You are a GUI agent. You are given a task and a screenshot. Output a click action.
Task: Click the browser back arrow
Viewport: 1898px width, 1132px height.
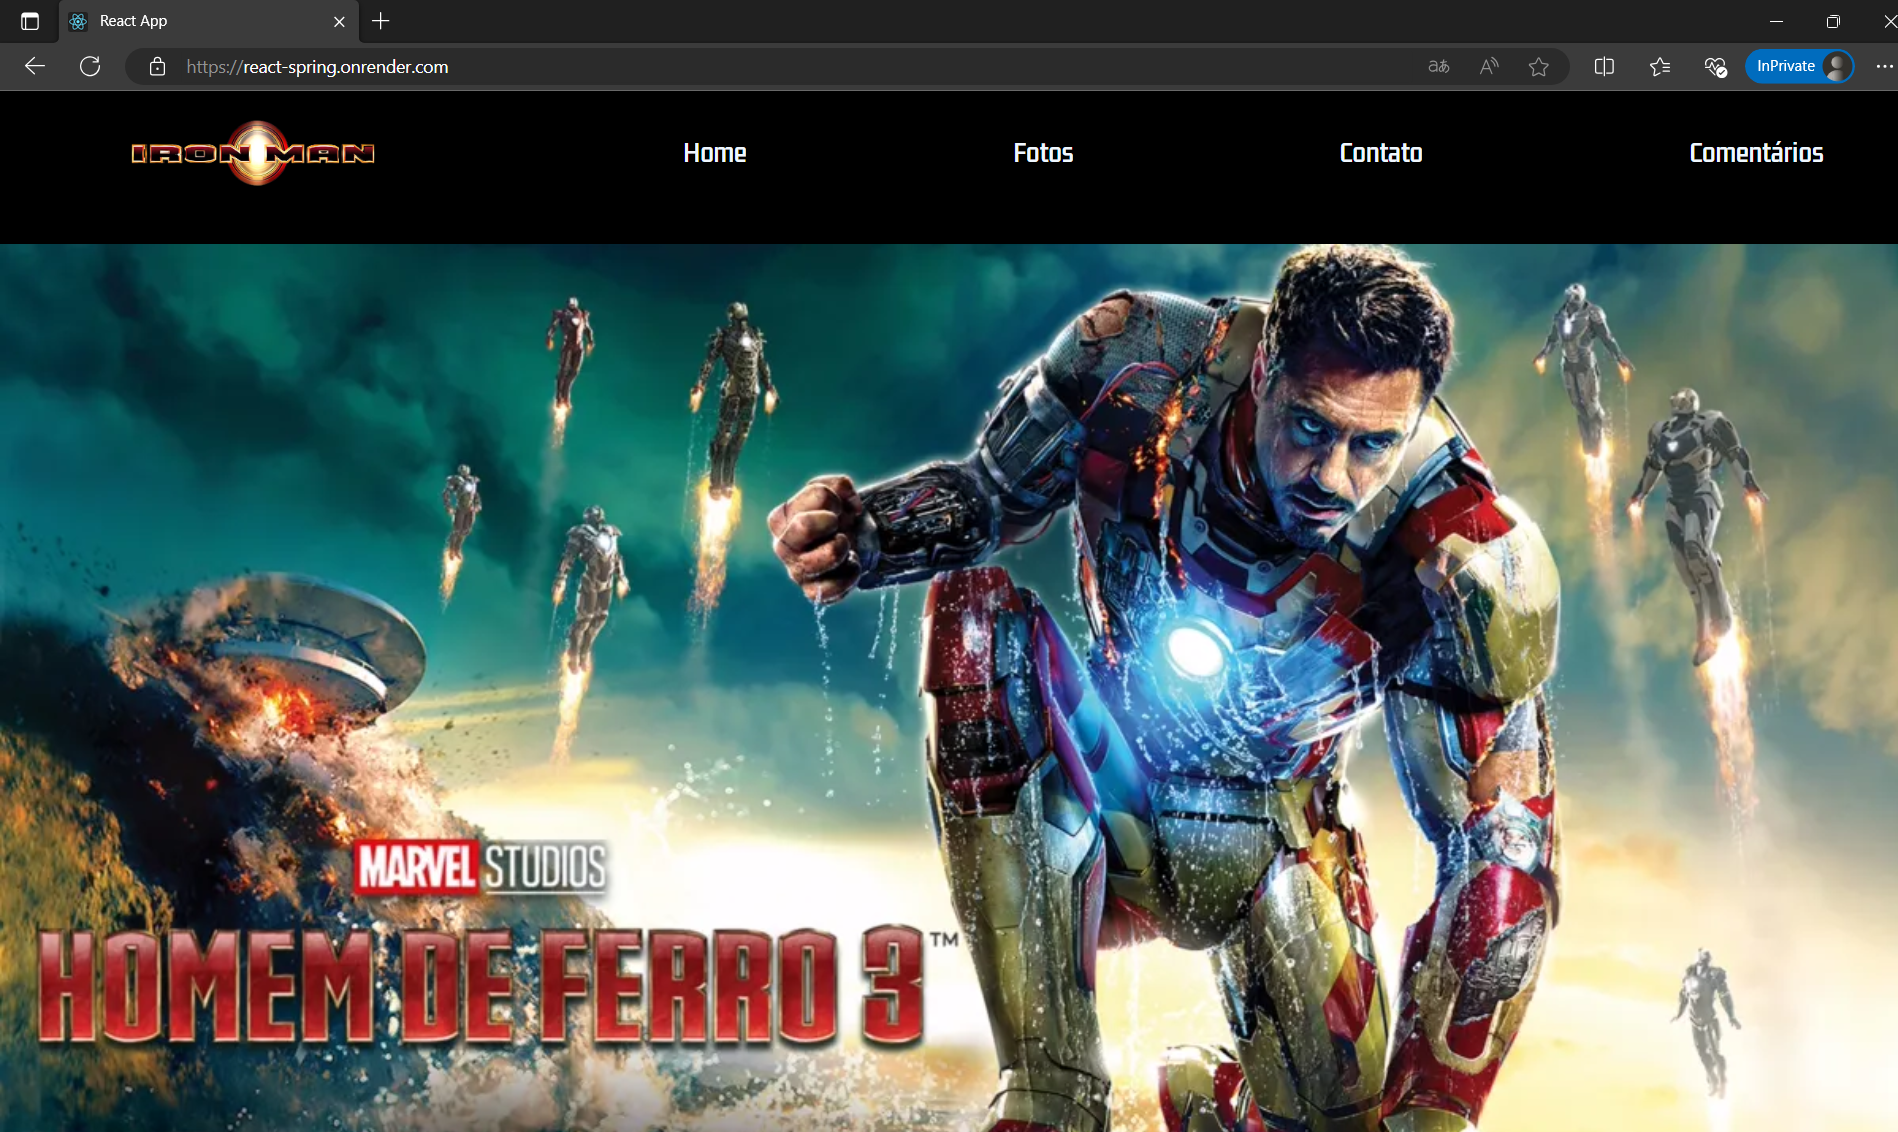coord(35,67)
